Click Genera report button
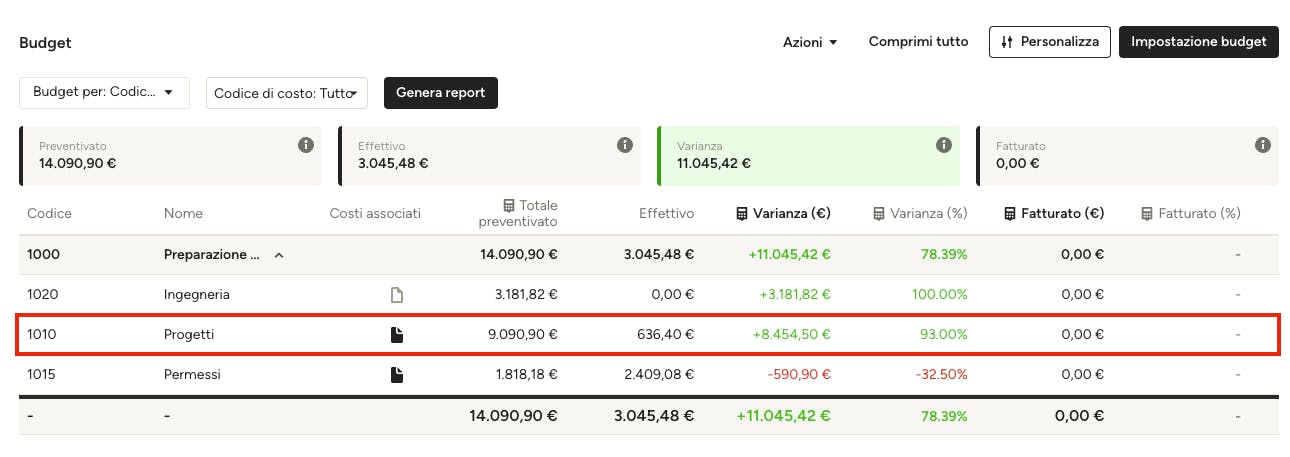 pyautogui.click(x=441, y=93)
